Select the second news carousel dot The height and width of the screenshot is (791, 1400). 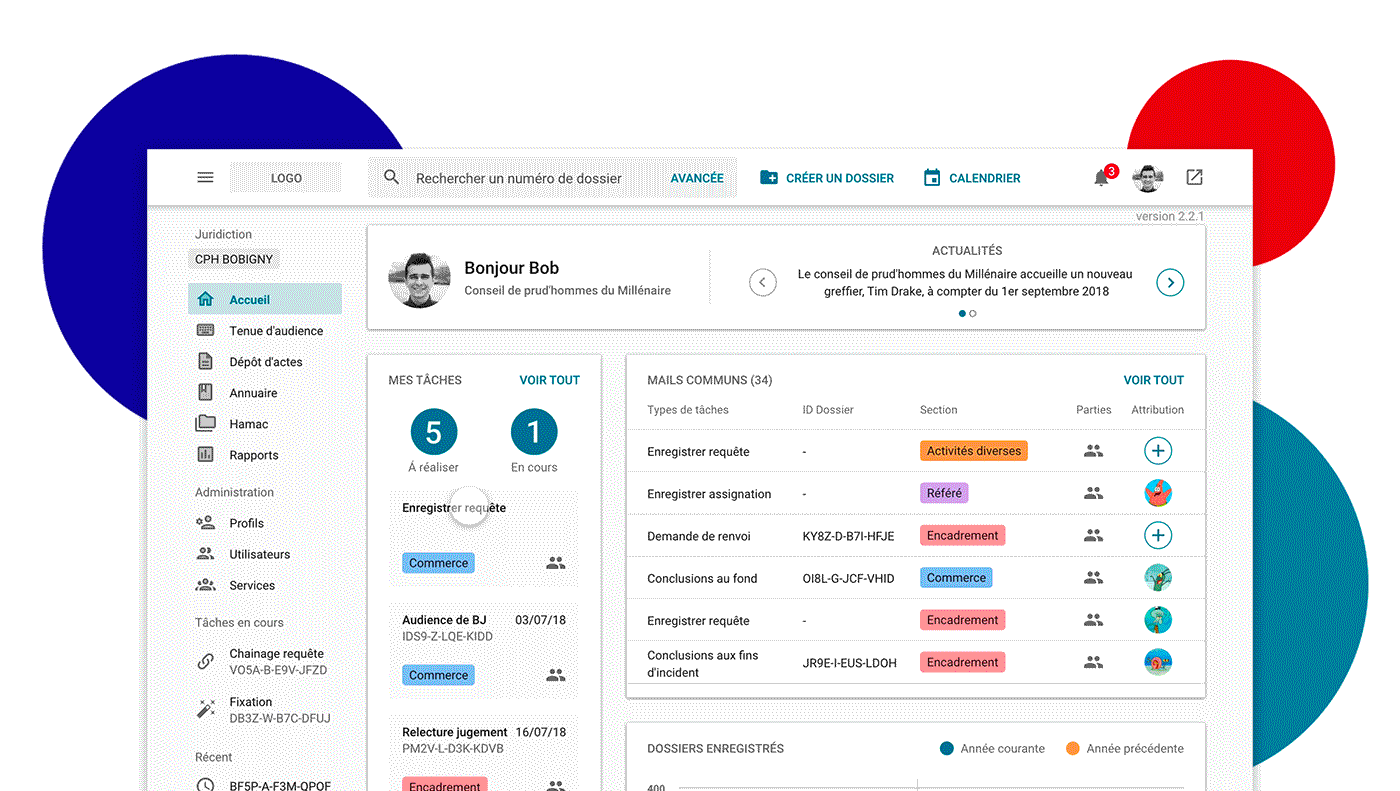(x=973, y=313)
